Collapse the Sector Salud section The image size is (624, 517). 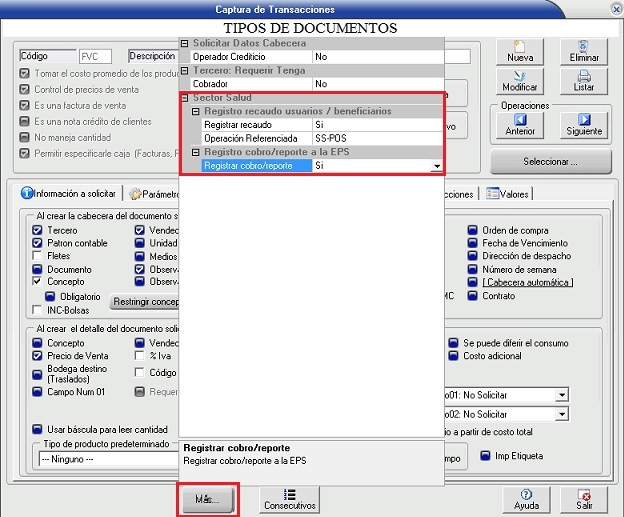pos(184,98)
